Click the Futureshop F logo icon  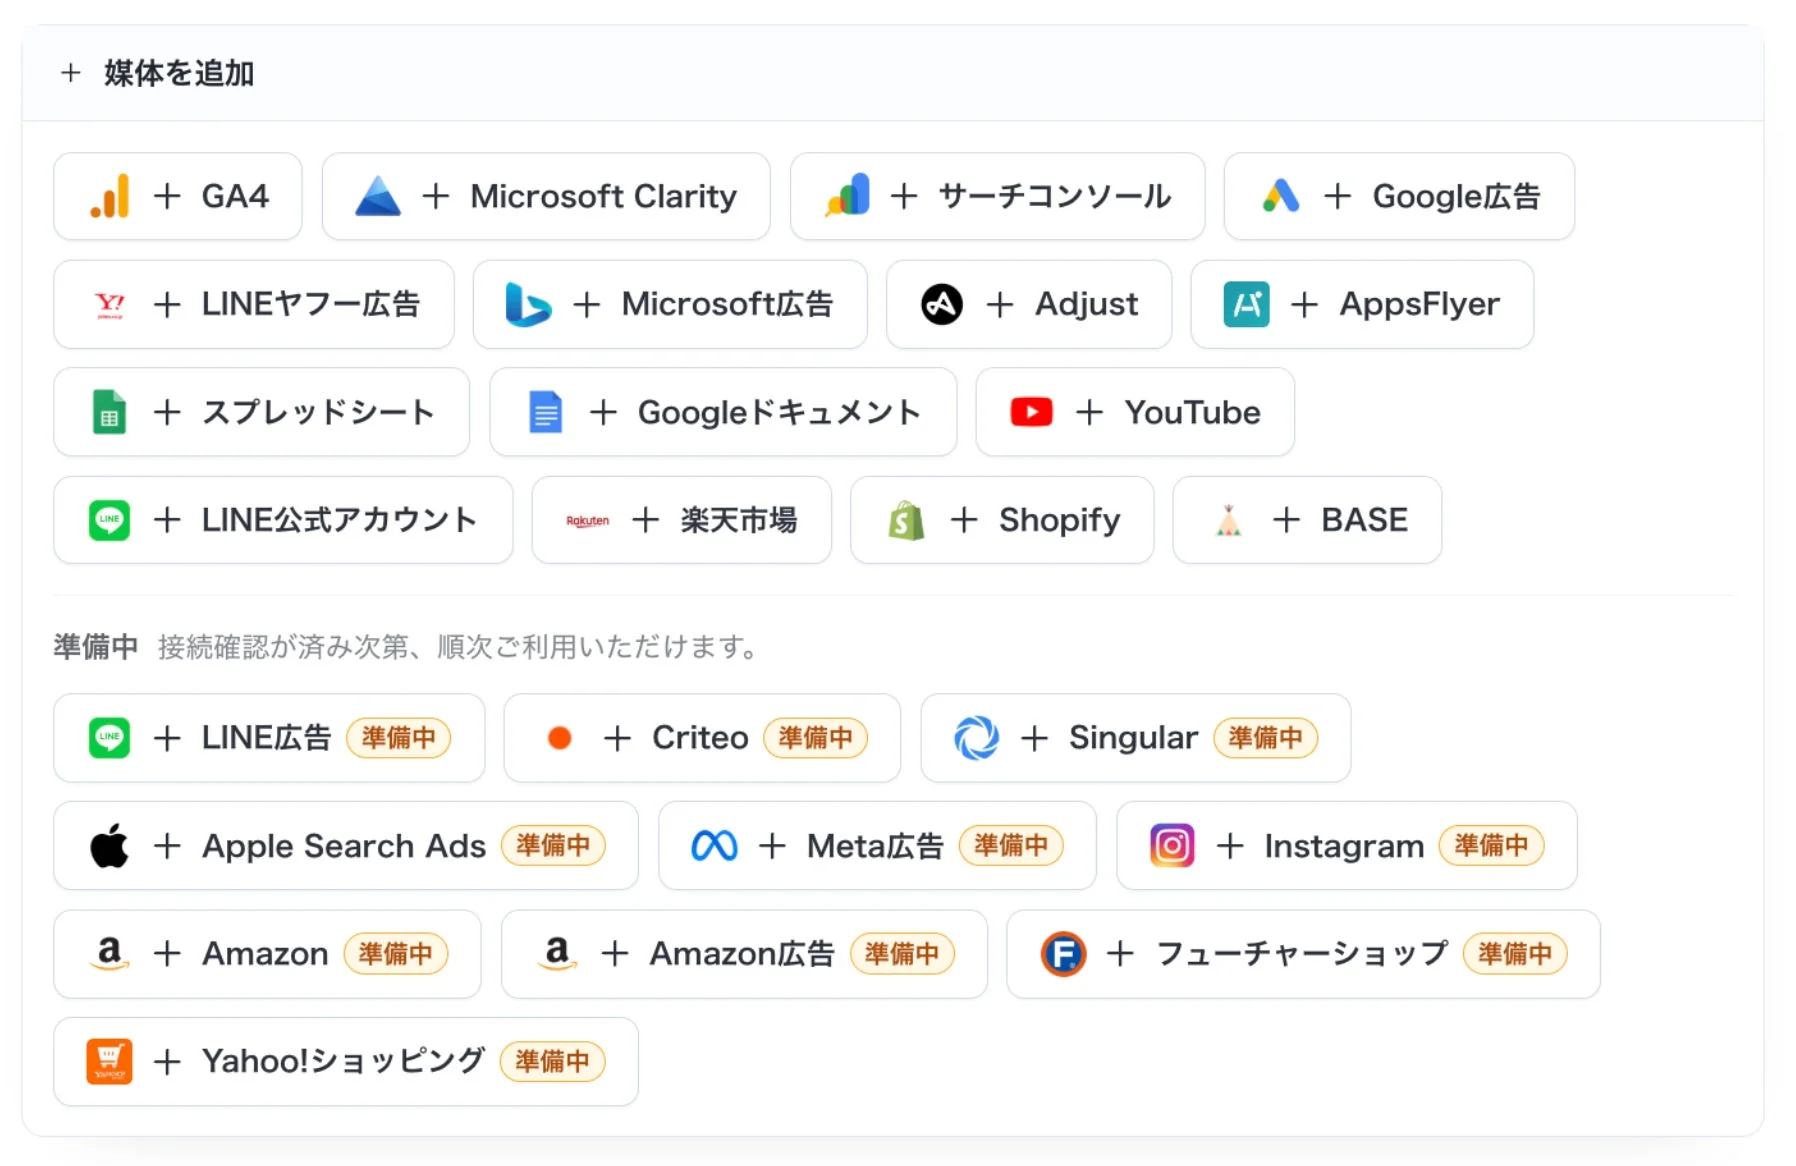click(1064, 954)
